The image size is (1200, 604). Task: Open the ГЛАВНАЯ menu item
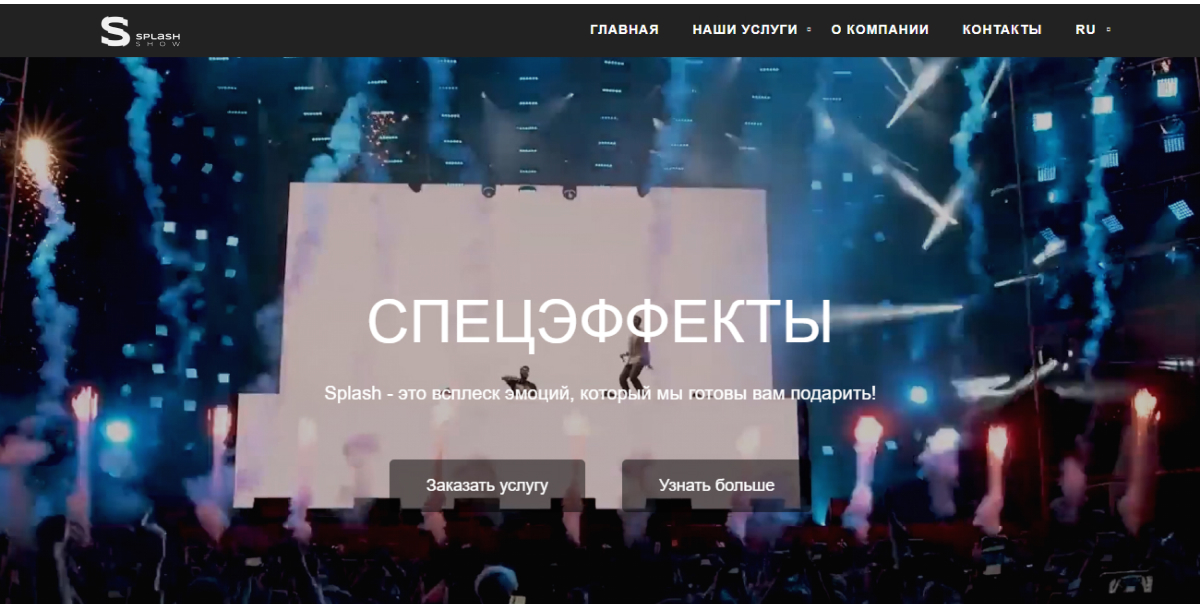point(624,30)
